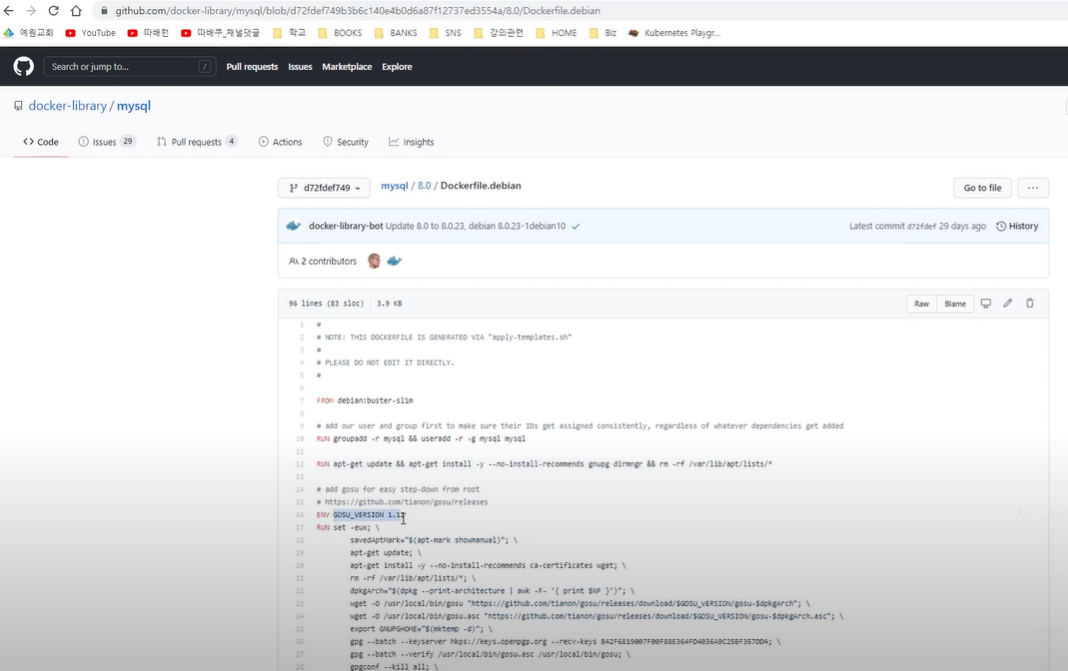Viewport: 1068px width, 671px height.
Task: Open file History link
Action: (x=1017, y=226)
